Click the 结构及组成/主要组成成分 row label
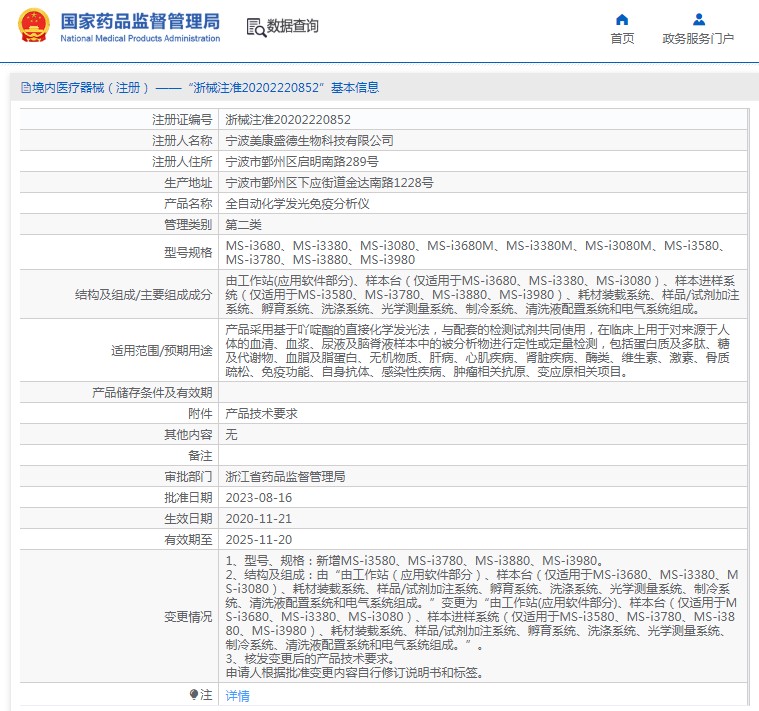This screenshot has height=711, width=759. tap(143, 294)
